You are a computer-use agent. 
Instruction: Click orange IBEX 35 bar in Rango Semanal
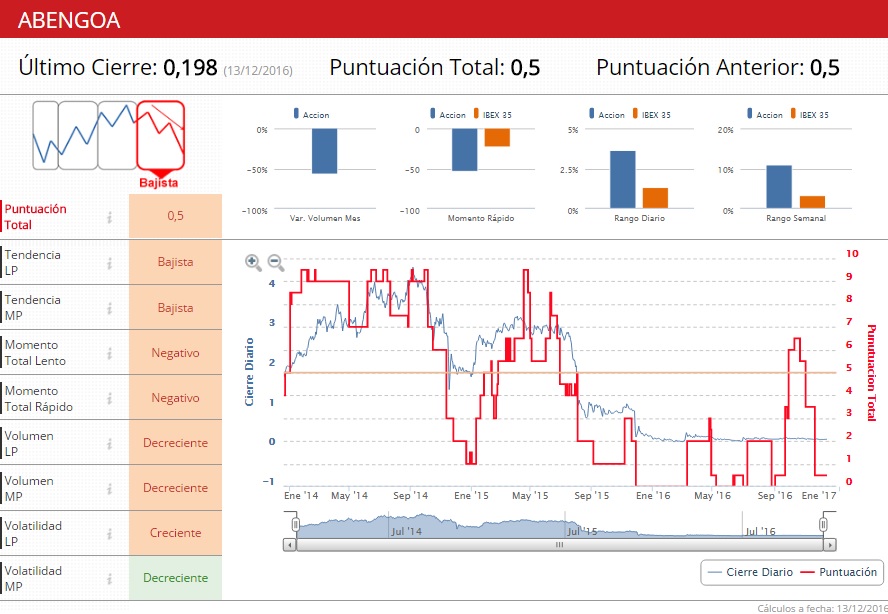click(812, 202)
